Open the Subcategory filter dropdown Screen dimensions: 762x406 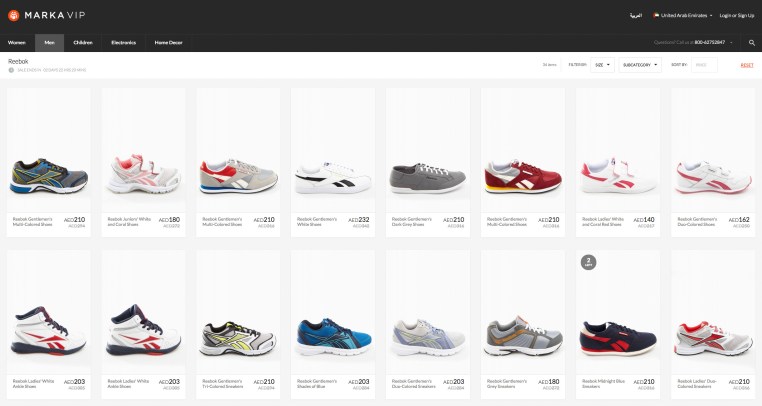[x=640, y=65]
